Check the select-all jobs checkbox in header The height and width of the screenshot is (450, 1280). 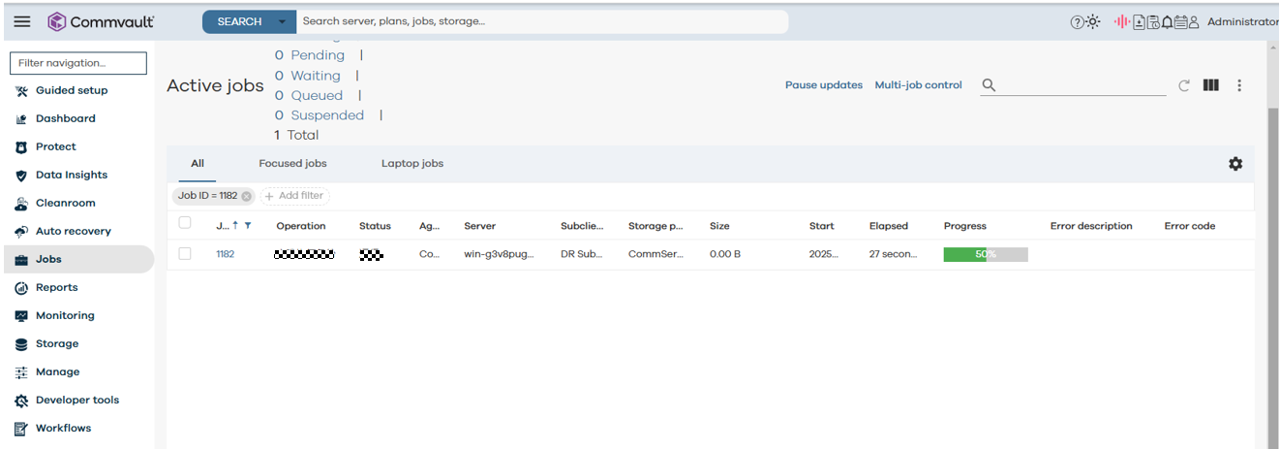tap(185, 223)
